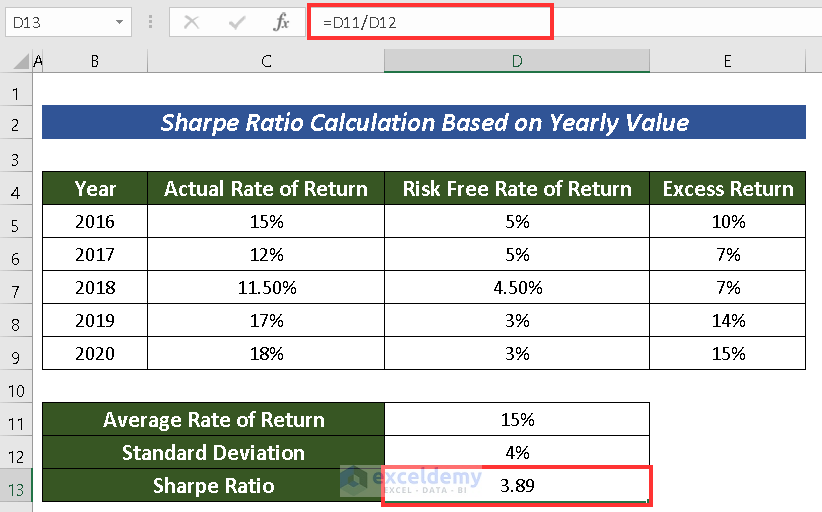
Task: Click the Cancel (X) icon in formula bar
Action: (x=191, y=23)
